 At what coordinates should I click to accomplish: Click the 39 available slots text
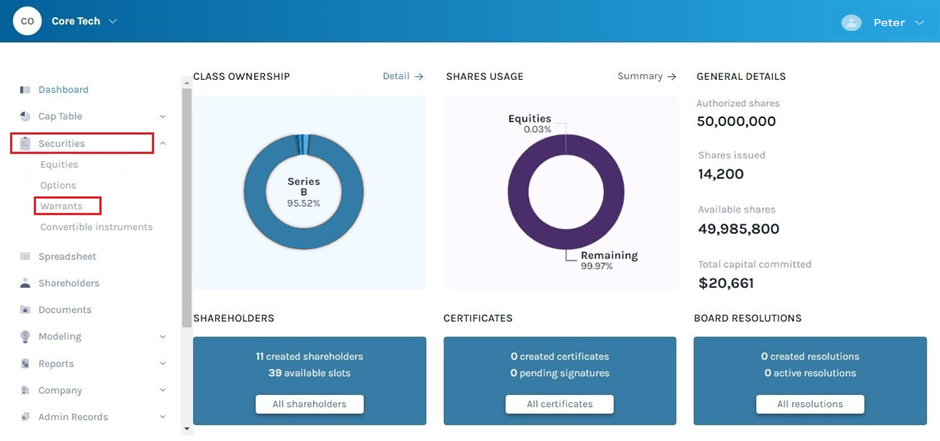[x=309, y=373]
